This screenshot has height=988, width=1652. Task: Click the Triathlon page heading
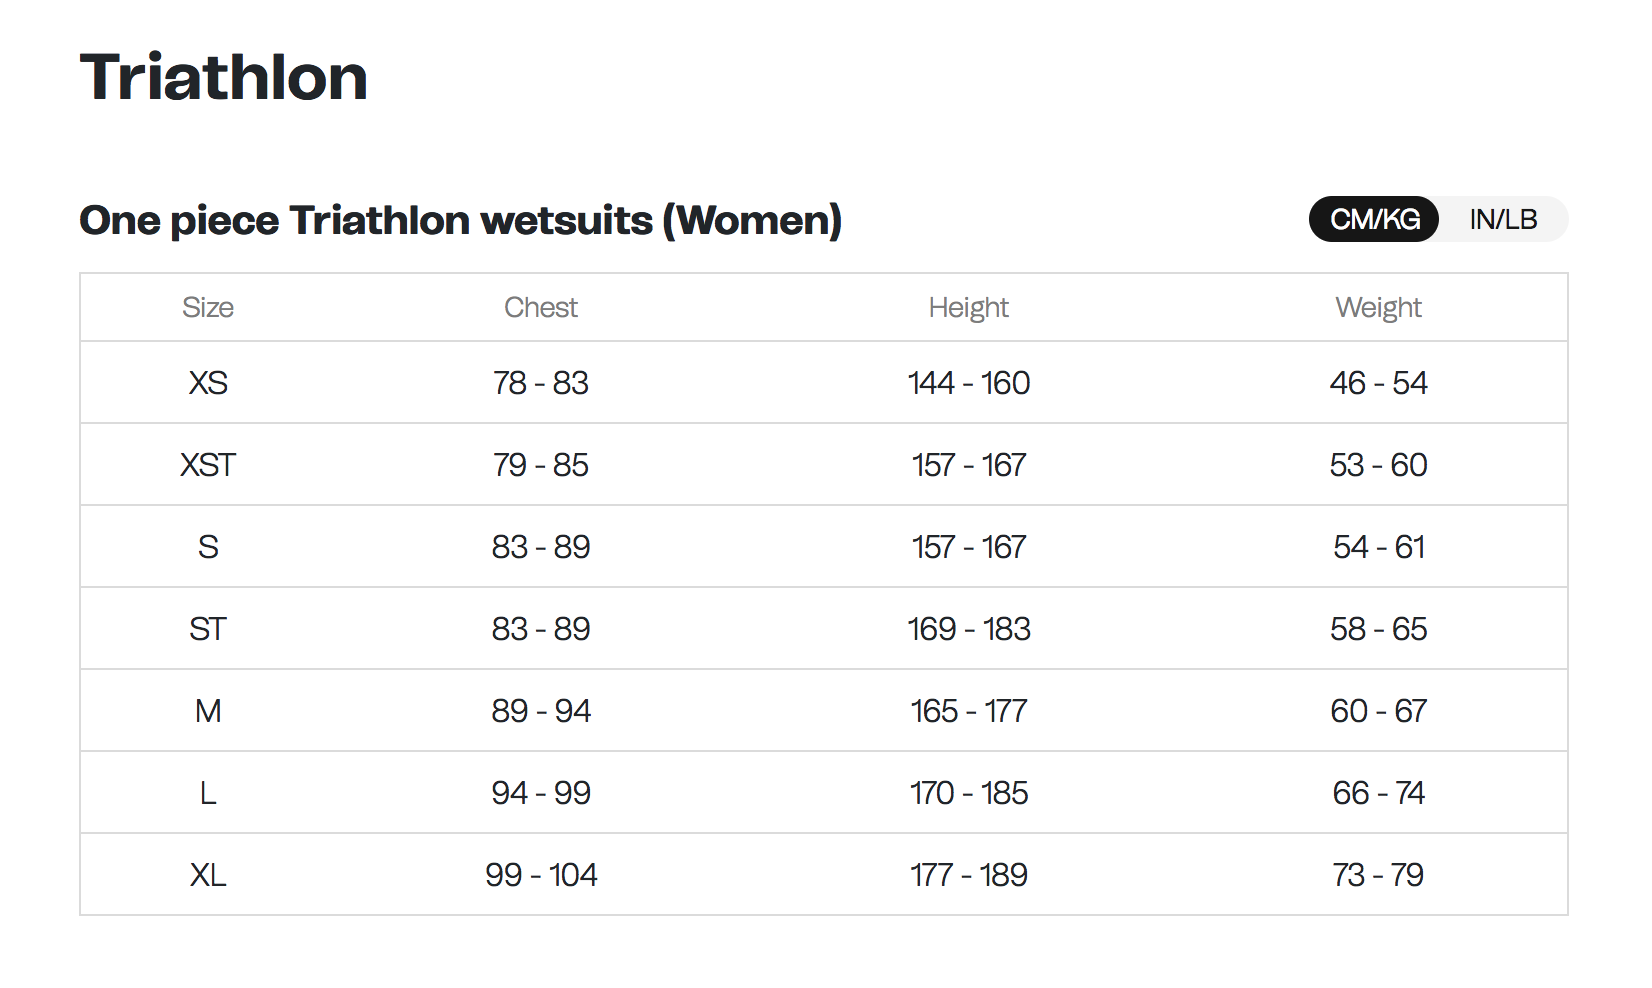click(224, 77)
